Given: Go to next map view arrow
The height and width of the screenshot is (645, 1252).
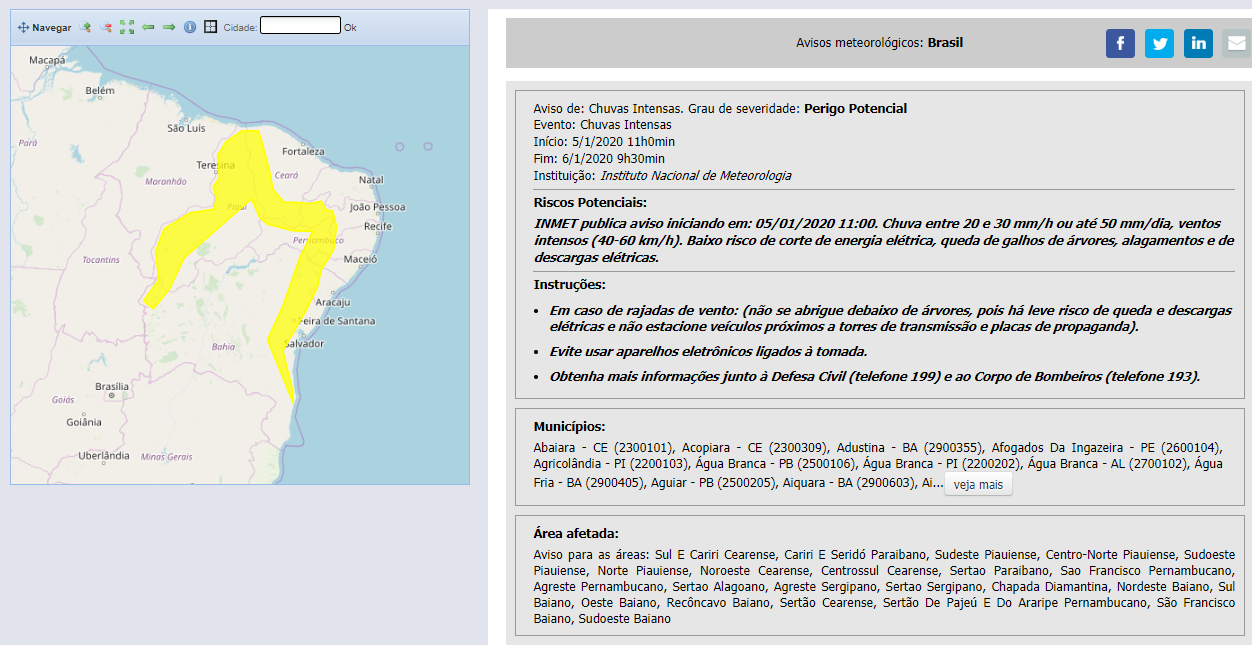Looking at the screenshot, I should tap(169, 28).
